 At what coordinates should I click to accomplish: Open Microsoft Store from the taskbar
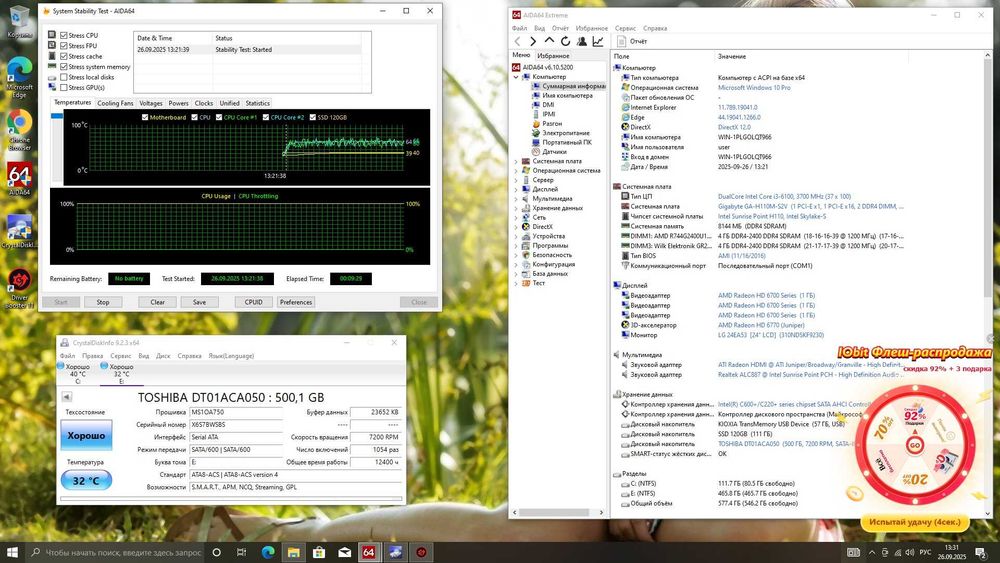pyautogui.click(x=319, y=552)
